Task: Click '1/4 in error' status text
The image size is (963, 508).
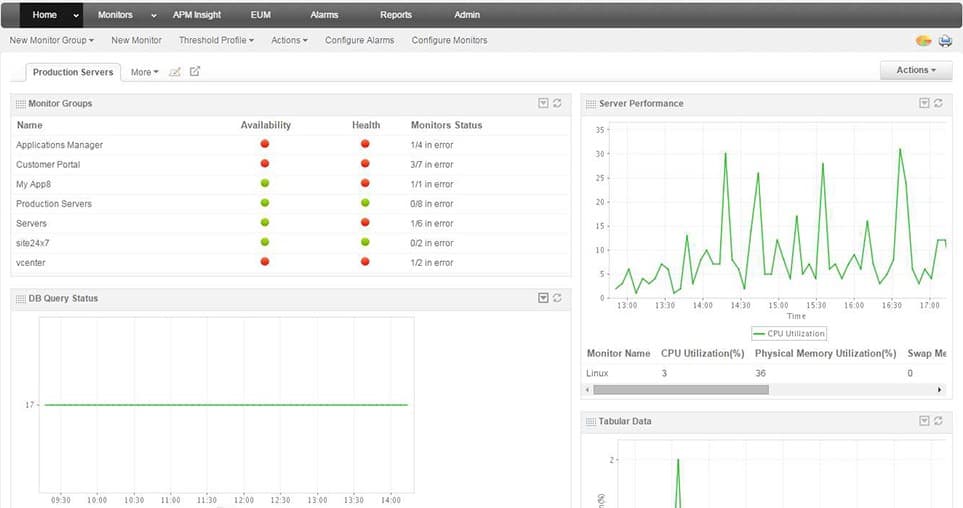Action: point(432,145)
